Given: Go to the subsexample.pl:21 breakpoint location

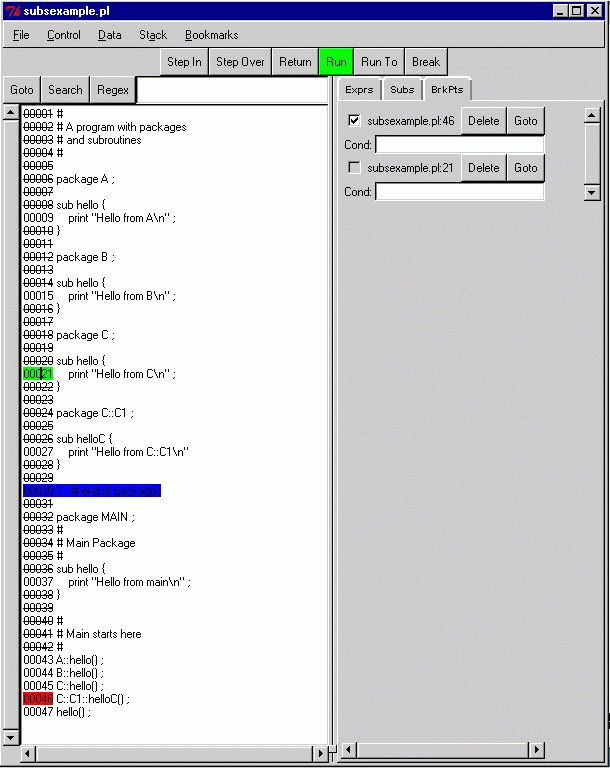Looking at the screenshot, I should pyautogui.click(x=526, y=168).
